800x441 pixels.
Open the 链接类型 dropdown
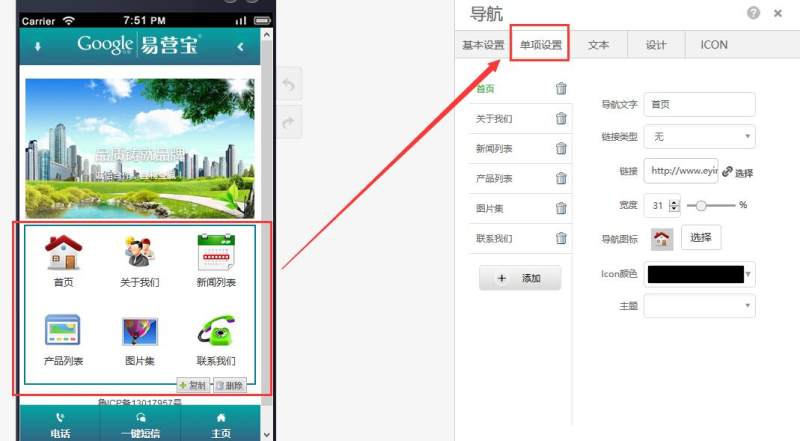[x=699, y=136]
